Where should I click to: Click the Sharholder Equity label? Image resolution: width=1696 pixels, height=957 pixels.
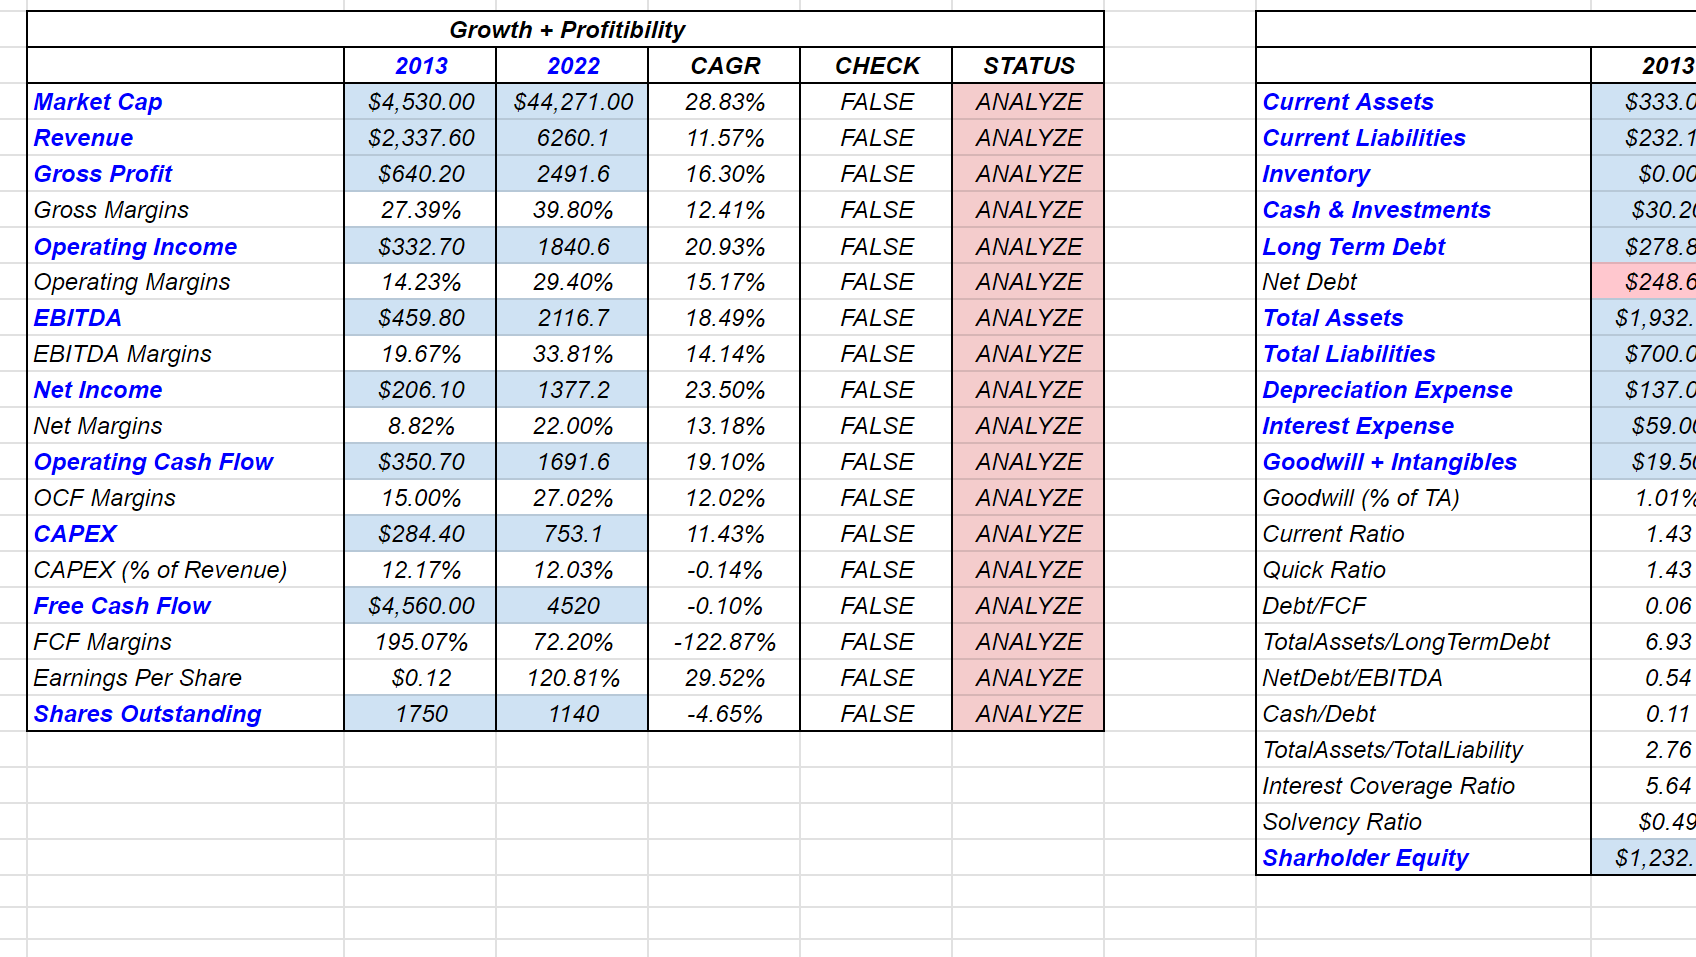click(1365, 858)
